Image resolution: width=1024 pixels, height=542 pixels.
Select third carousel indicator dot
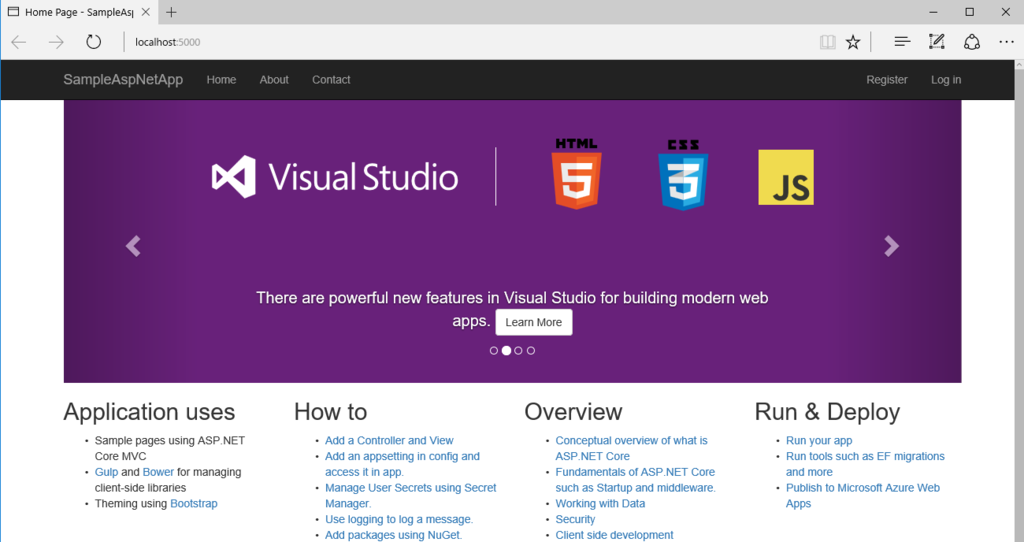519,351
